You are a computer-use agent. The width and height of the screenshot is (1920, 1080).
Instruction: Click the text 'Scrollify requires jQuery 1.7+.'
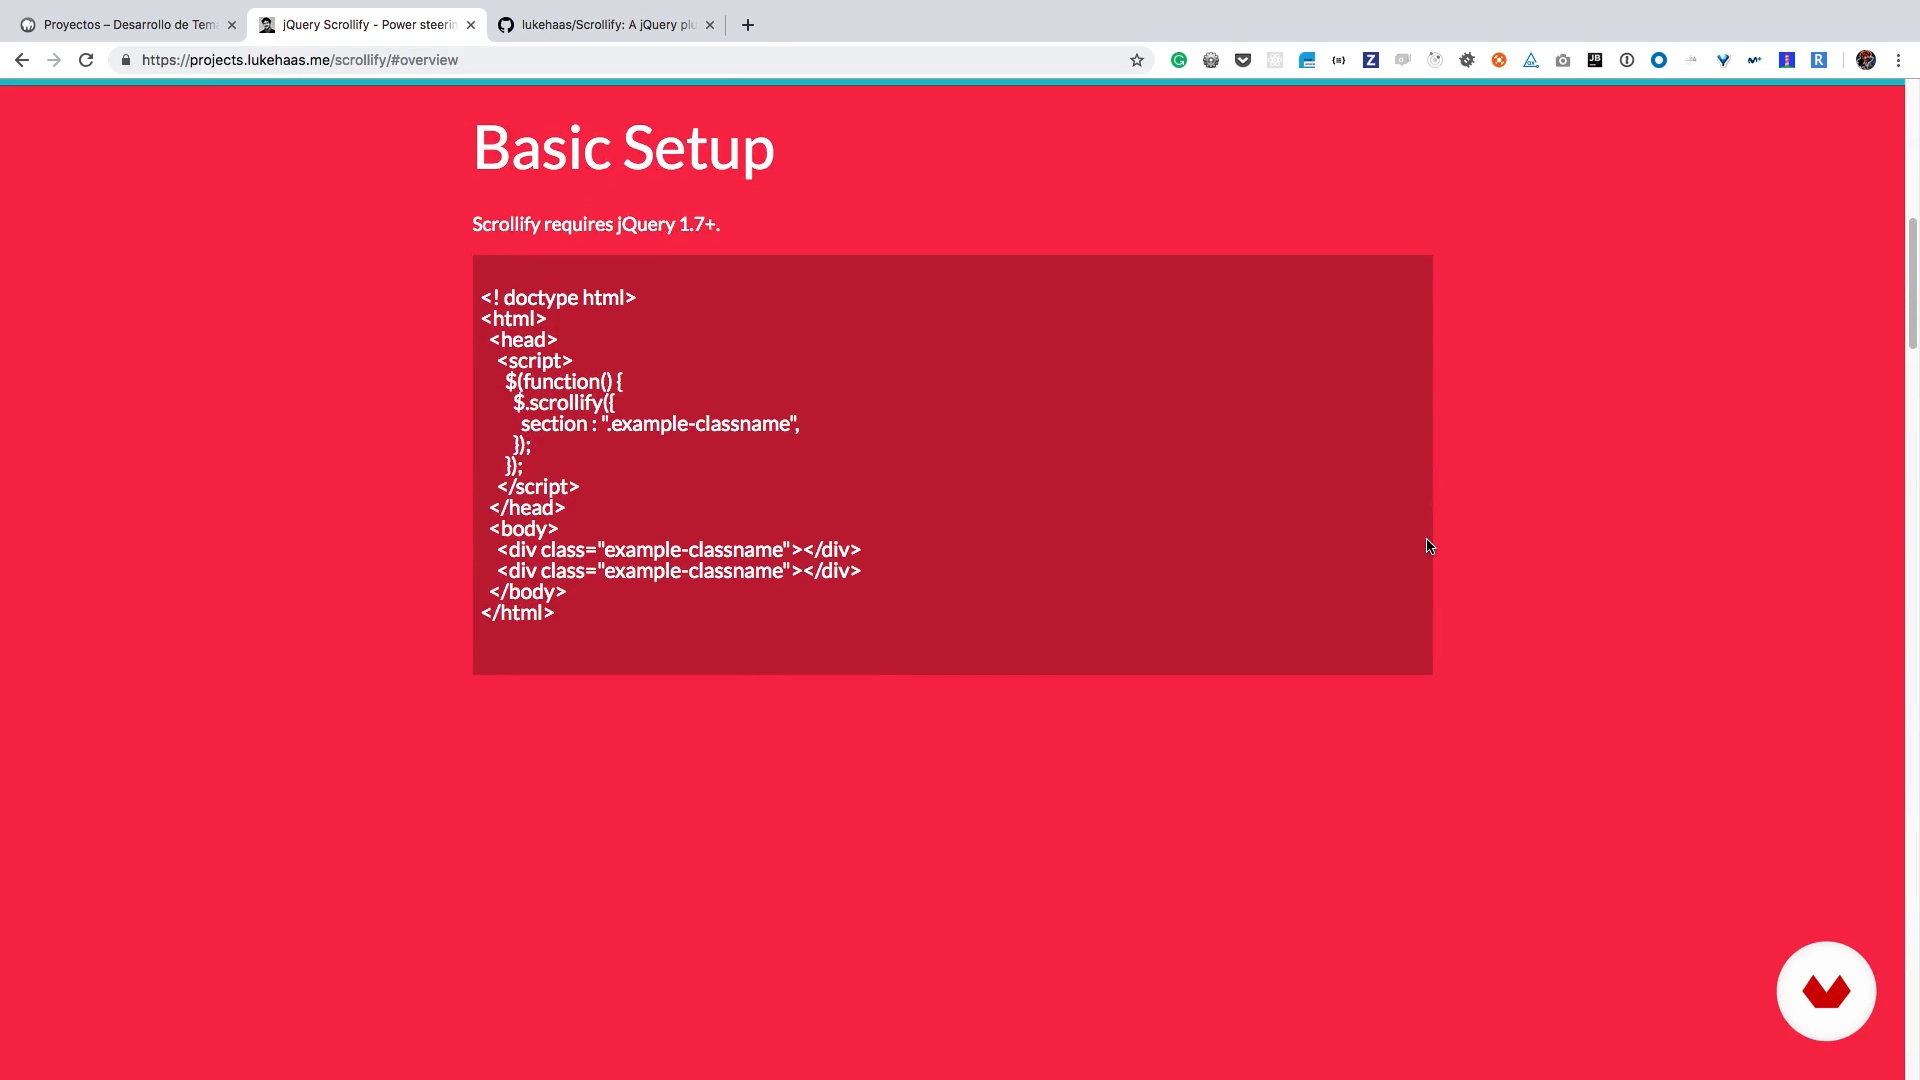pyautogui.click(x=596, y=224)
